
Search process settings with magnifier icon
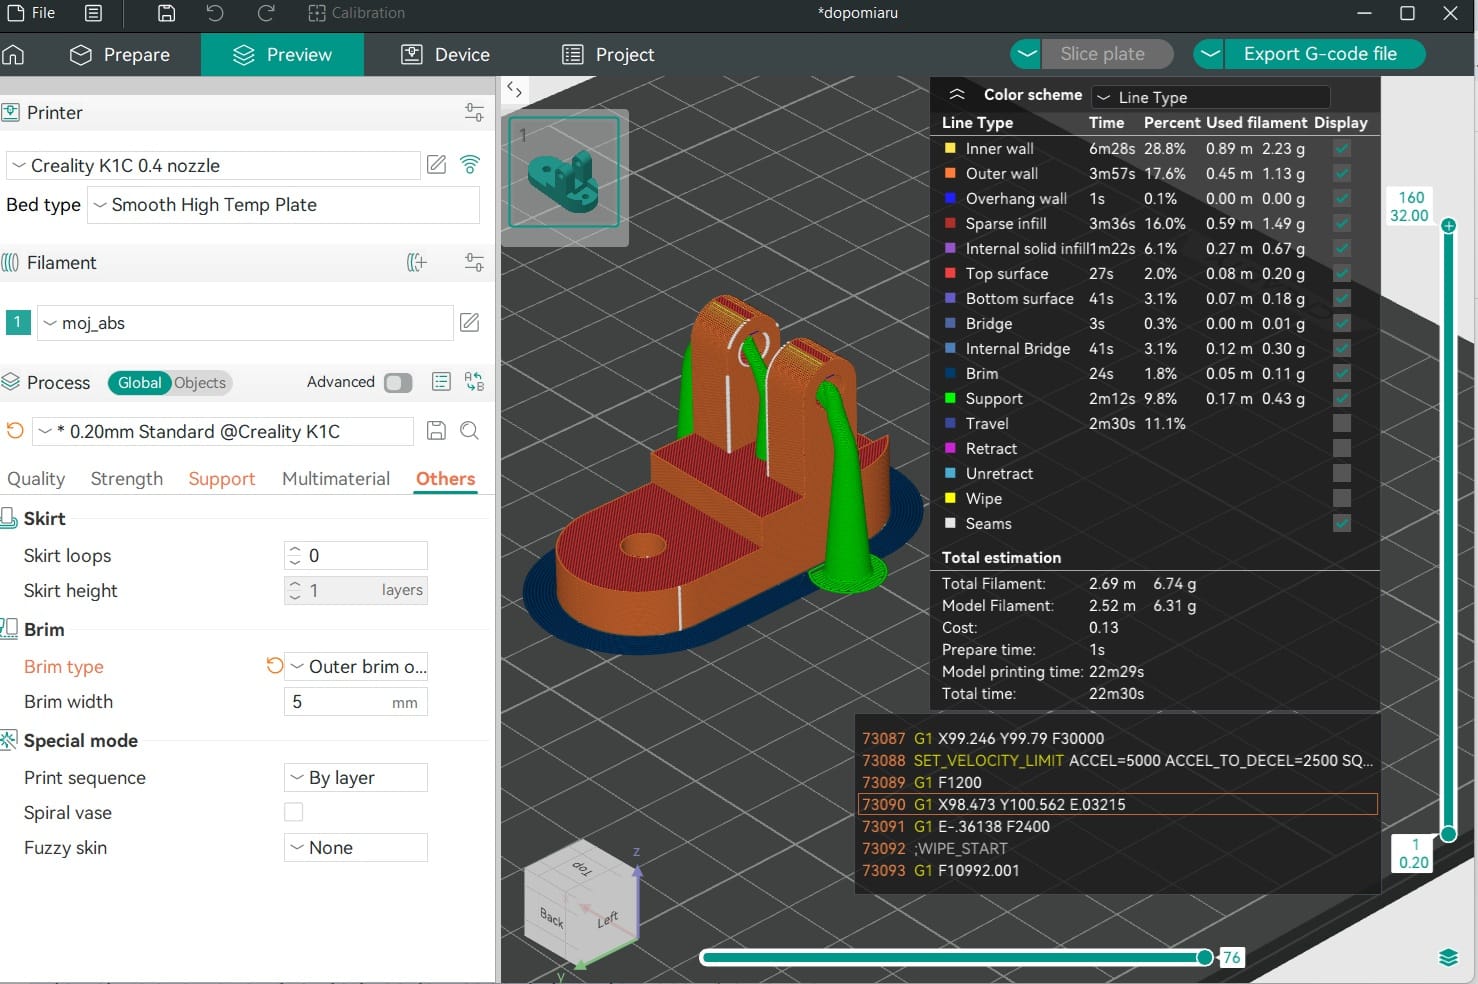click(x=469, y=431)
